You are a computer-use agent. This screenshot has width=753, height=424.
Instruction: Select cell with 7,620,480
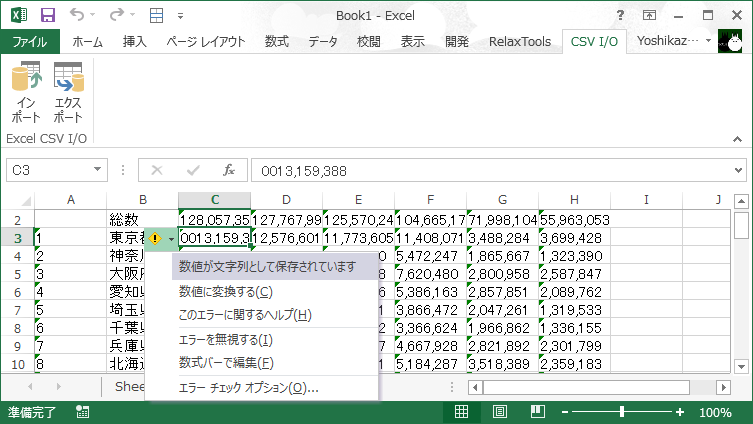coord(430,274)
